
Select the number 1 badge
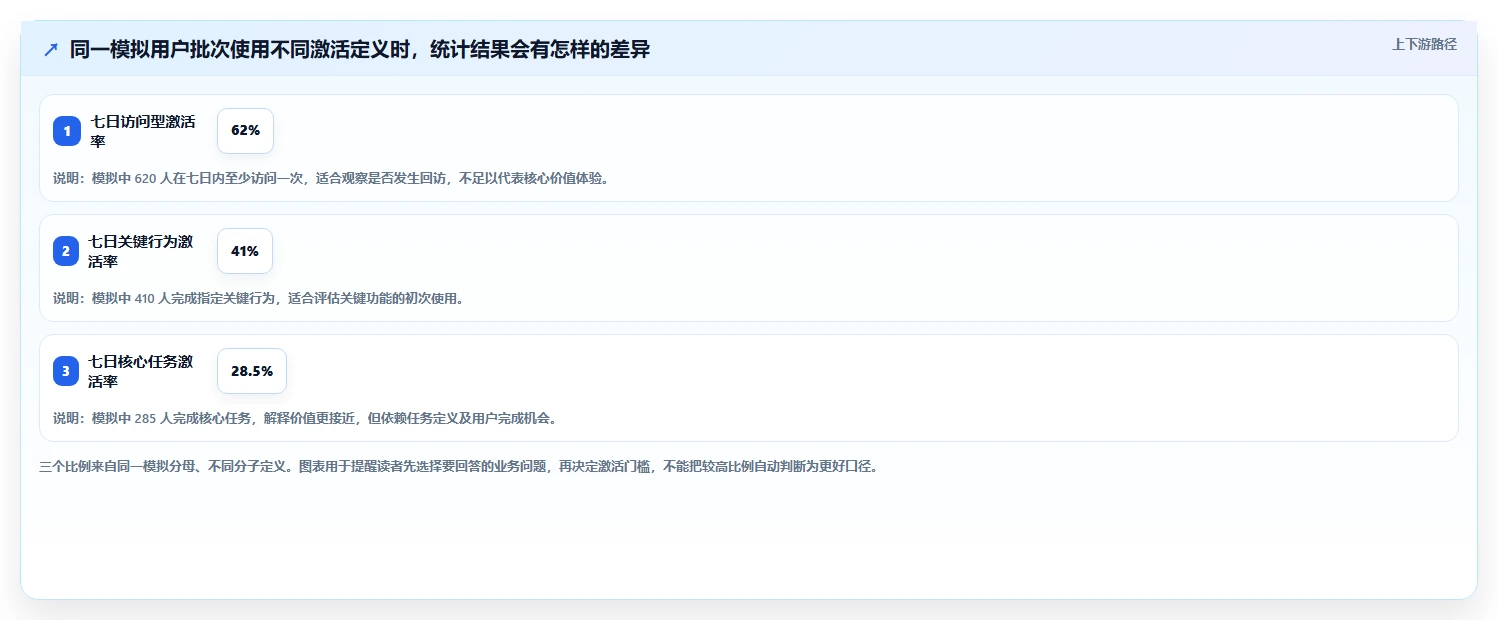pyautogui.click(x=67, y=131)
